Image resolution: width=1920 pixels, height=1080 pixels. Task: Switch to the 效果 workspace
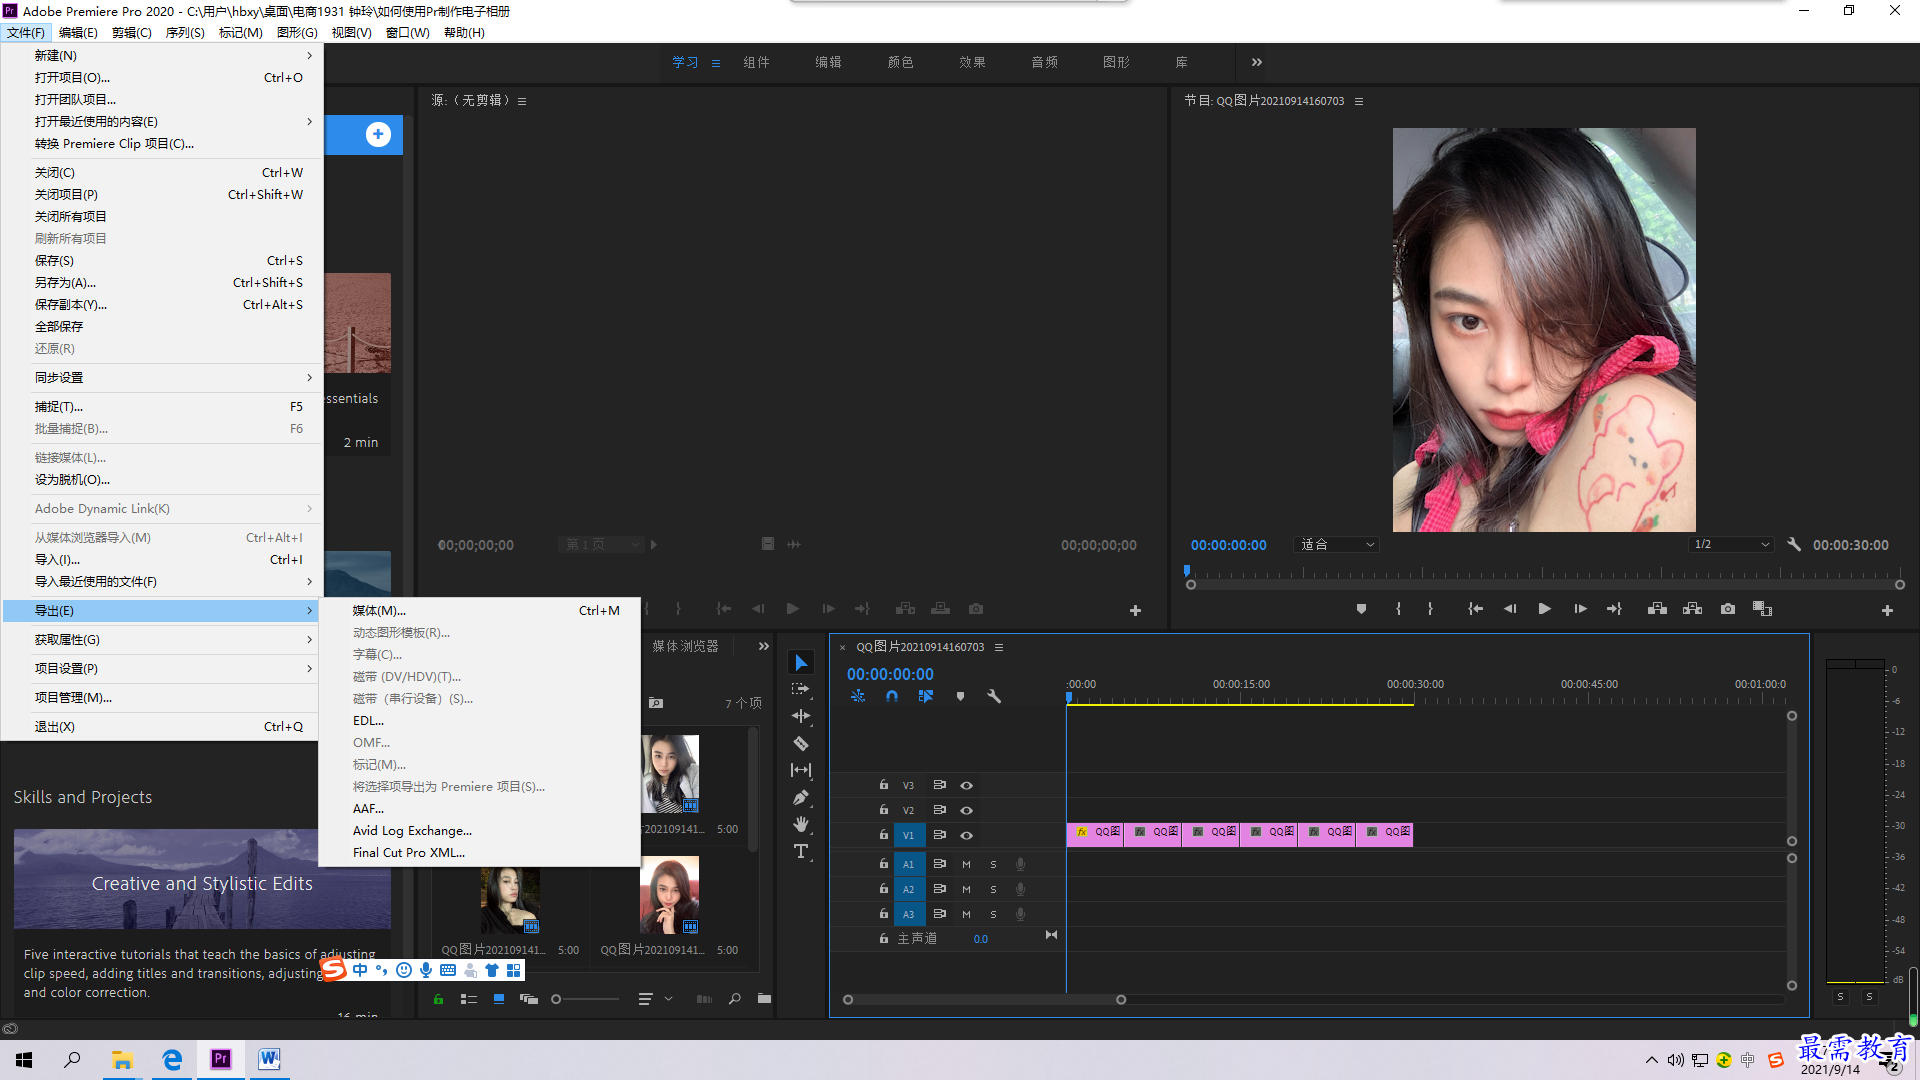(972, 62)
